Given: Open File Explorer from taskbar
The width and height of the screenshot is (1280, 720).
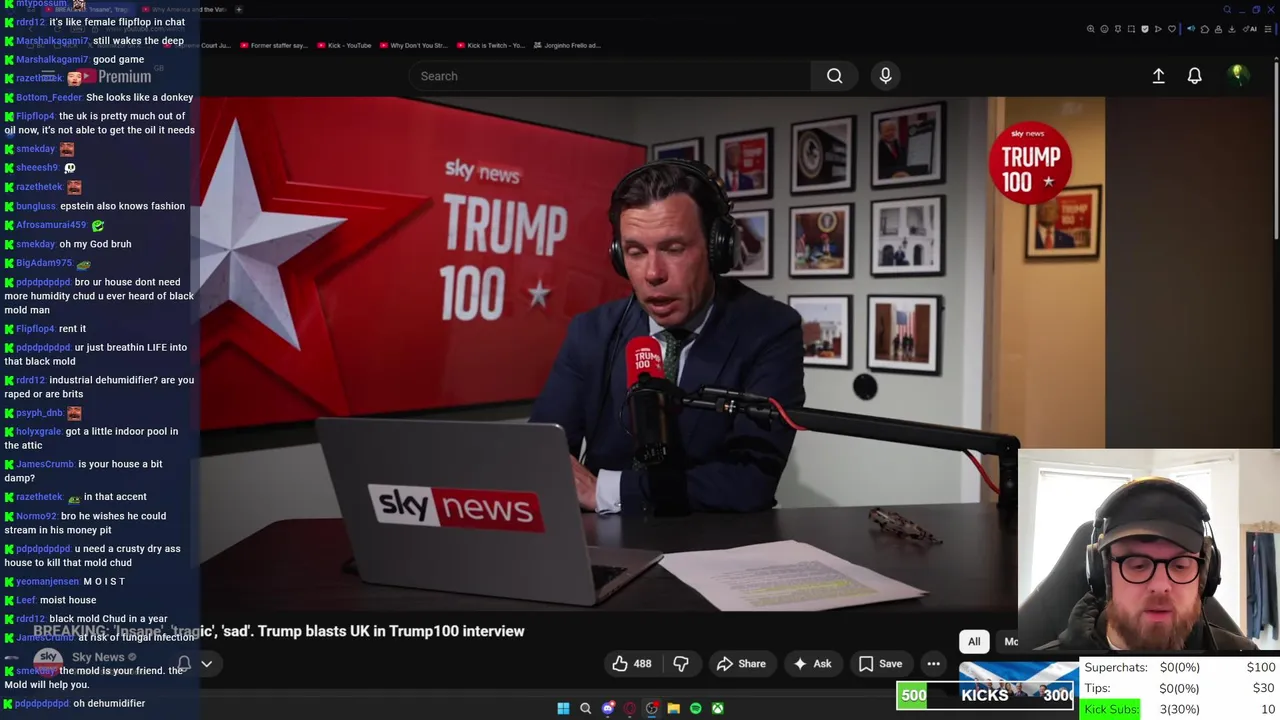Looking at the screenshot, I should coord(674,709).
